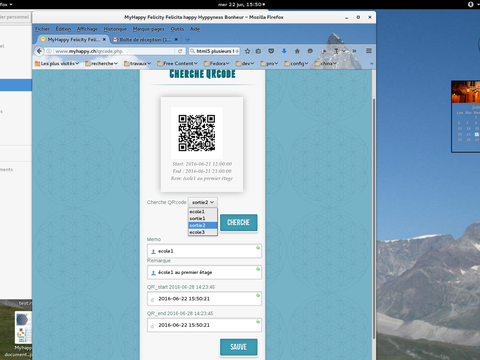
Task: Close the Boîte de réception tab
Action: 176,39
